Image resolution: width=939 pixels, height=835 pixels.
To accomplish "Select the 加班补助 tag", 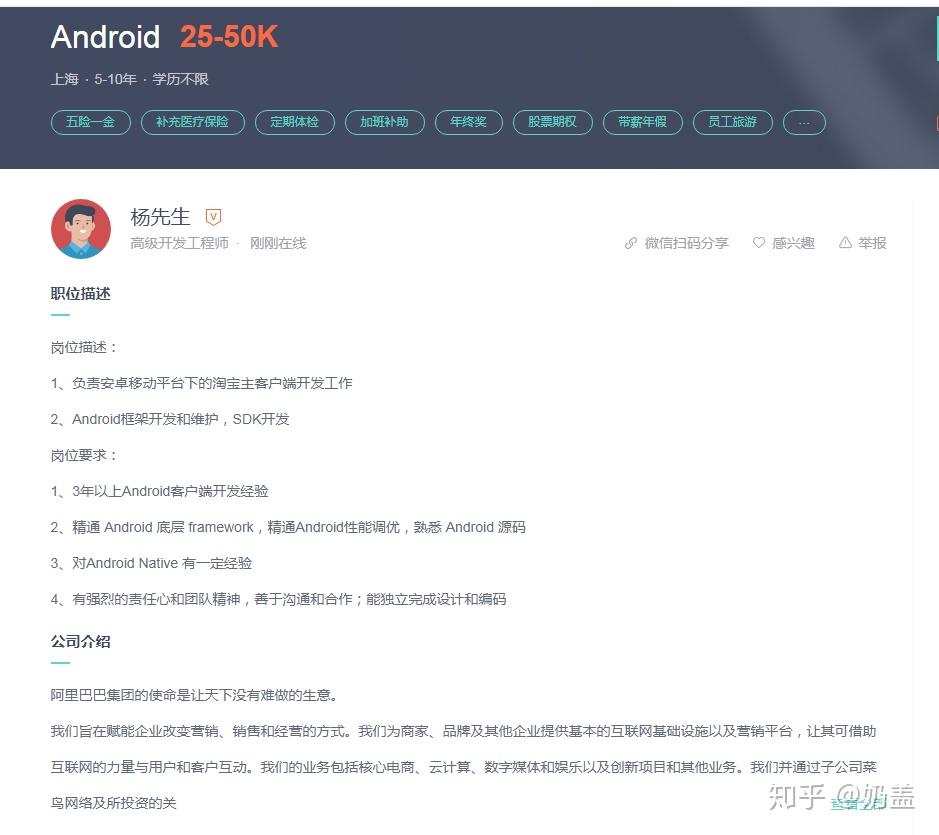I will pos(384,122).
